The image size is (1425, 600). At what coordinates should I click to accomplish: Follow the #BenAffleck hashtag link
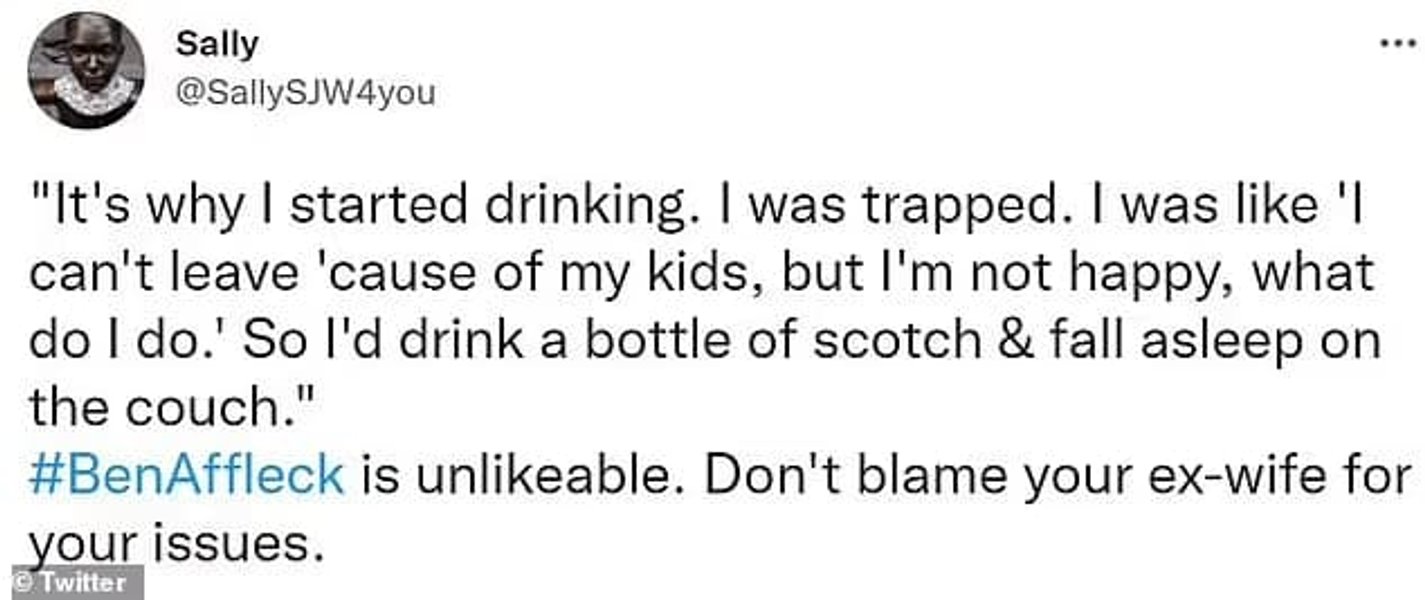point(186,470)
